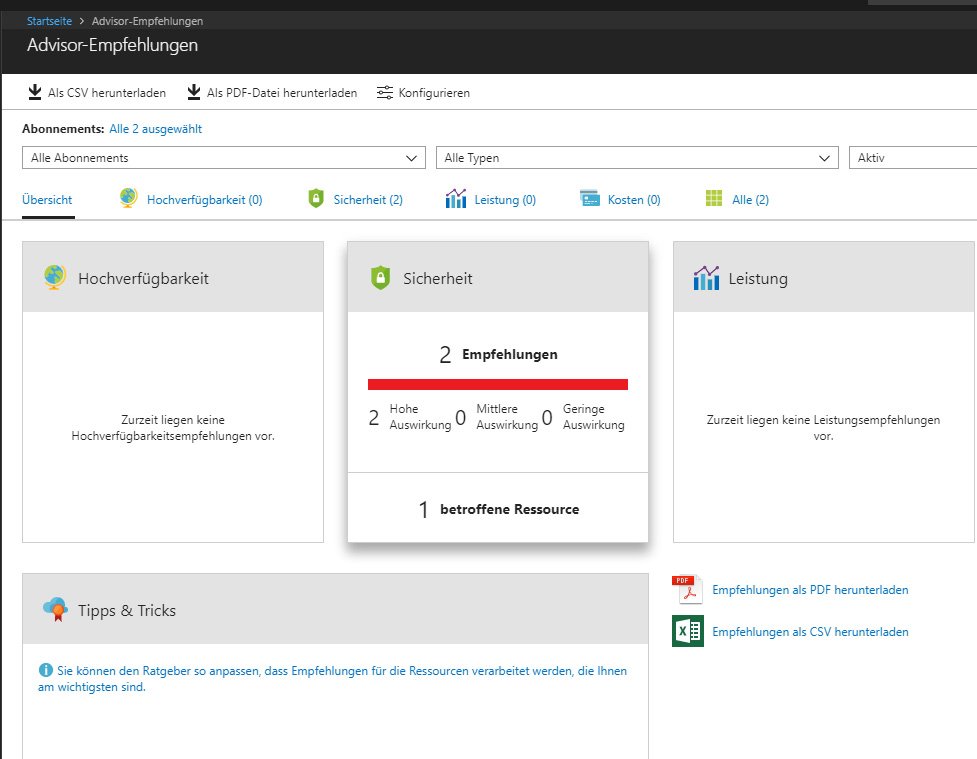
Task: Click the green shield icon on Sicherheit card
Action: (x=380, y=279)
